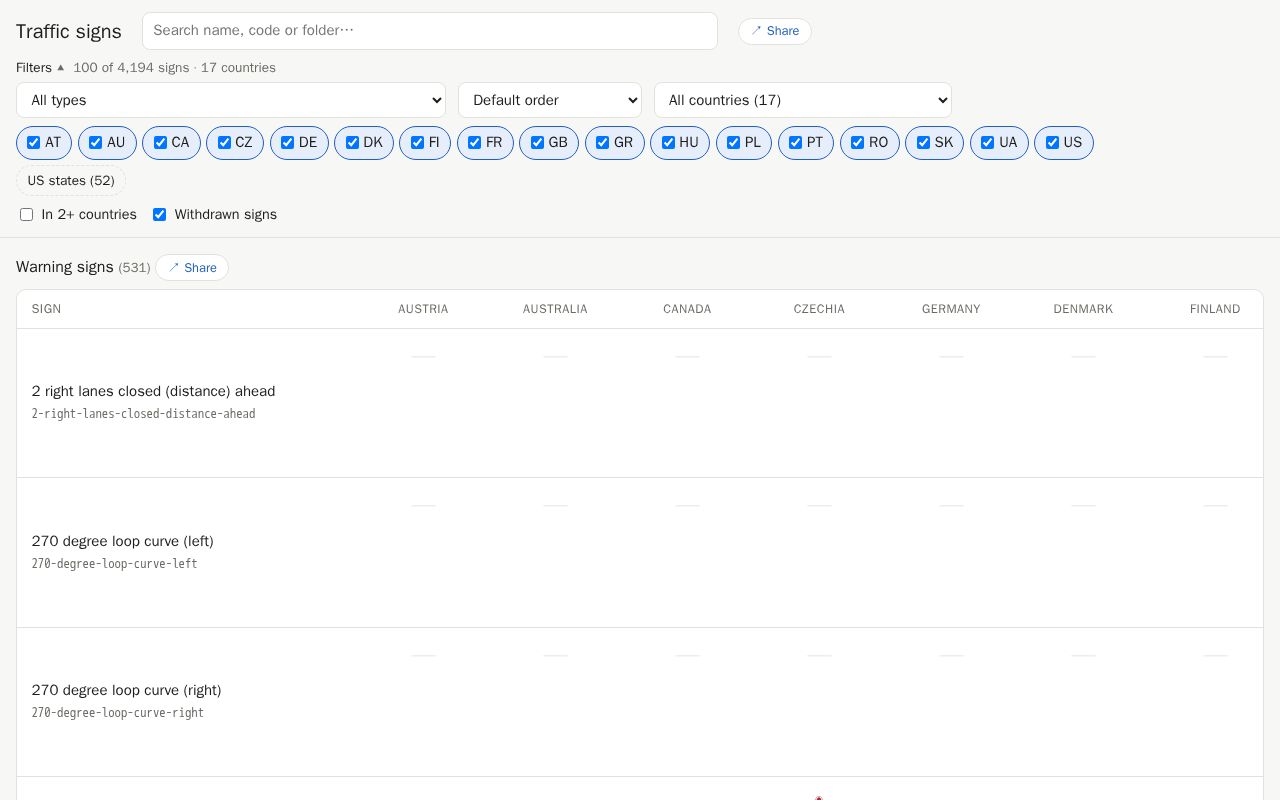Expand the US states (52) chip

pos(71,181)
